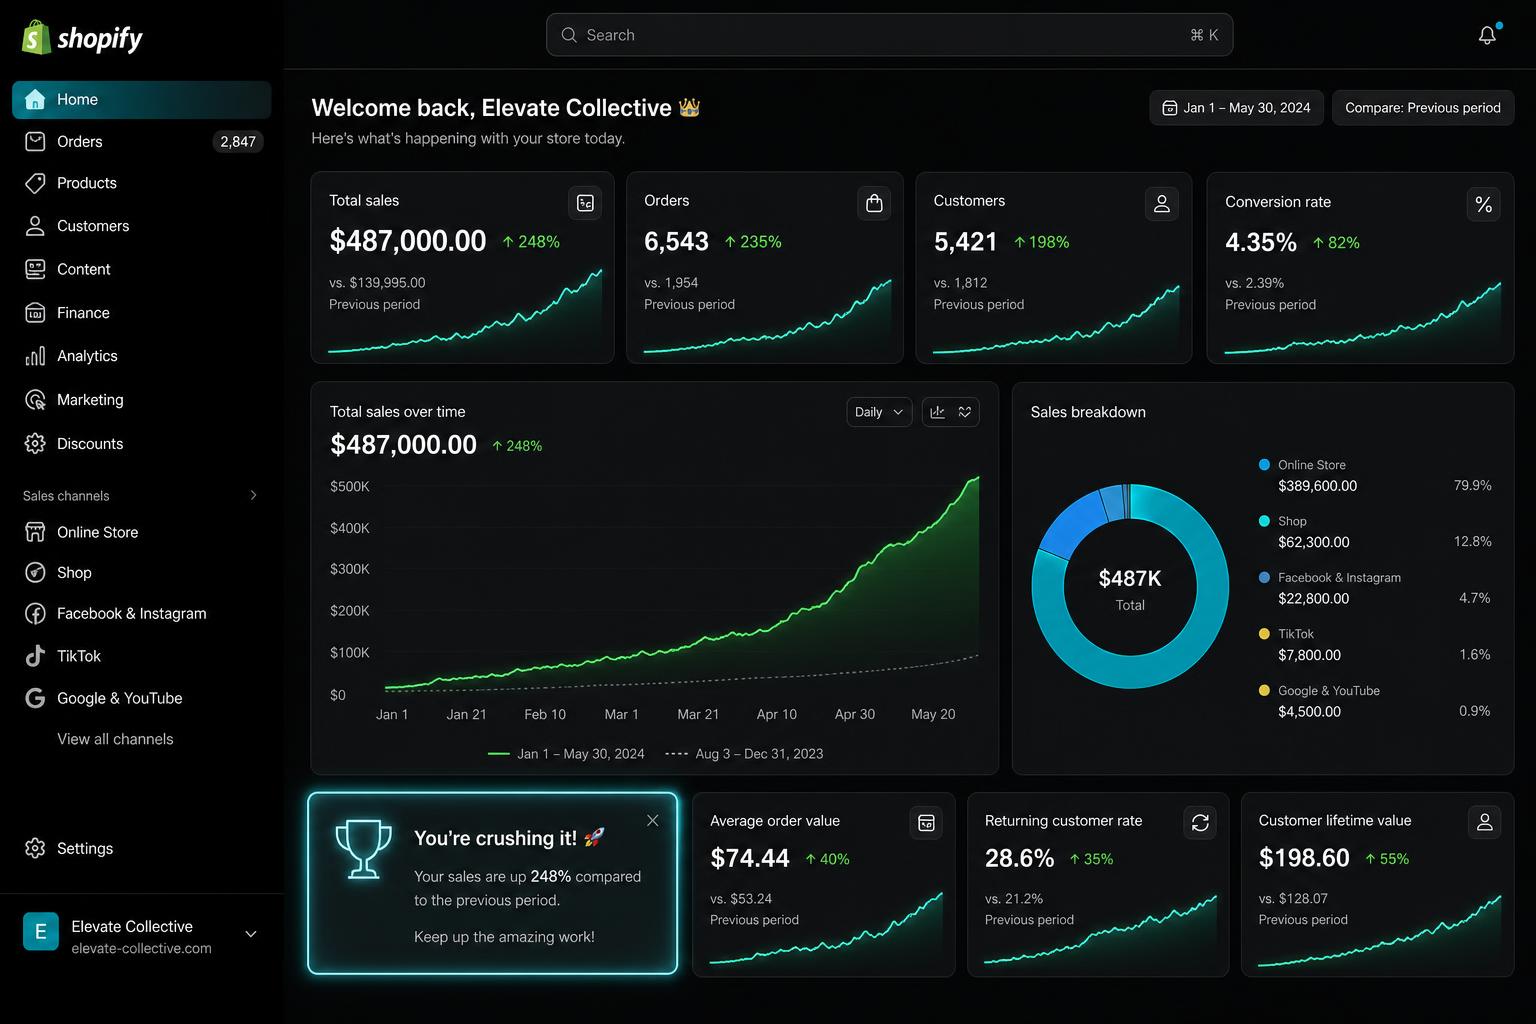Click the Shopify logo
The height and width of the screenshot is (1024, 1536).
pos(82,38)
